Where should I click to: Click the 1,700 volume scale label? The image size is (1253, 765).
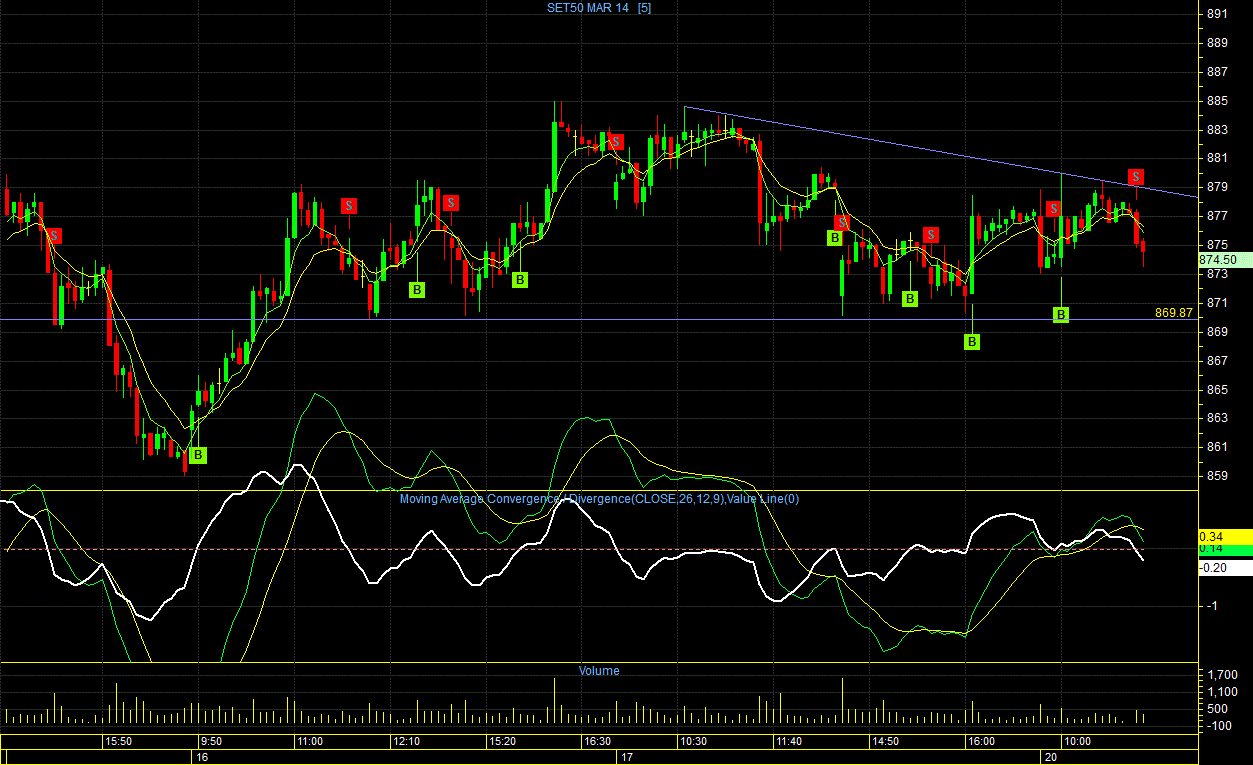[1222, 675]
